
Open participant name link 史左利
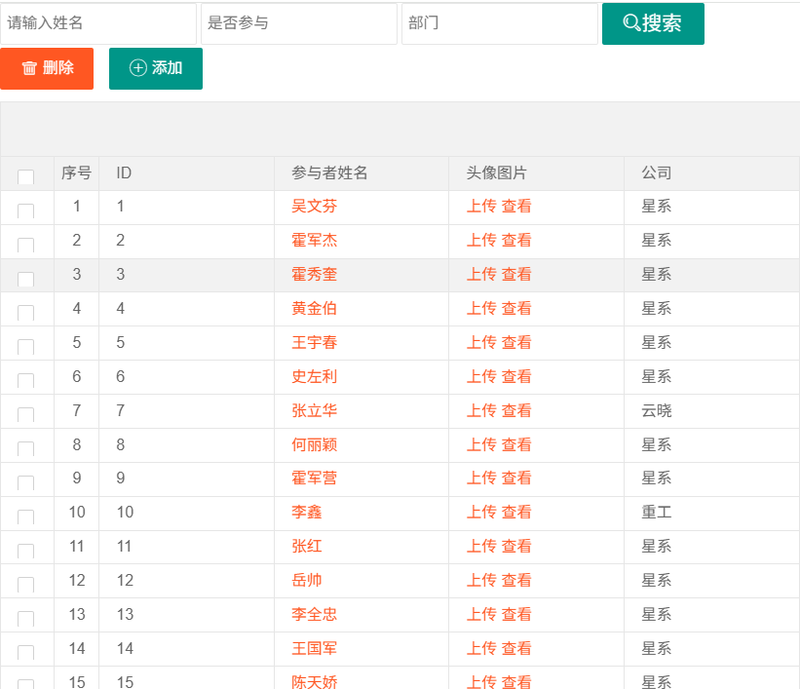click(314, 377)
